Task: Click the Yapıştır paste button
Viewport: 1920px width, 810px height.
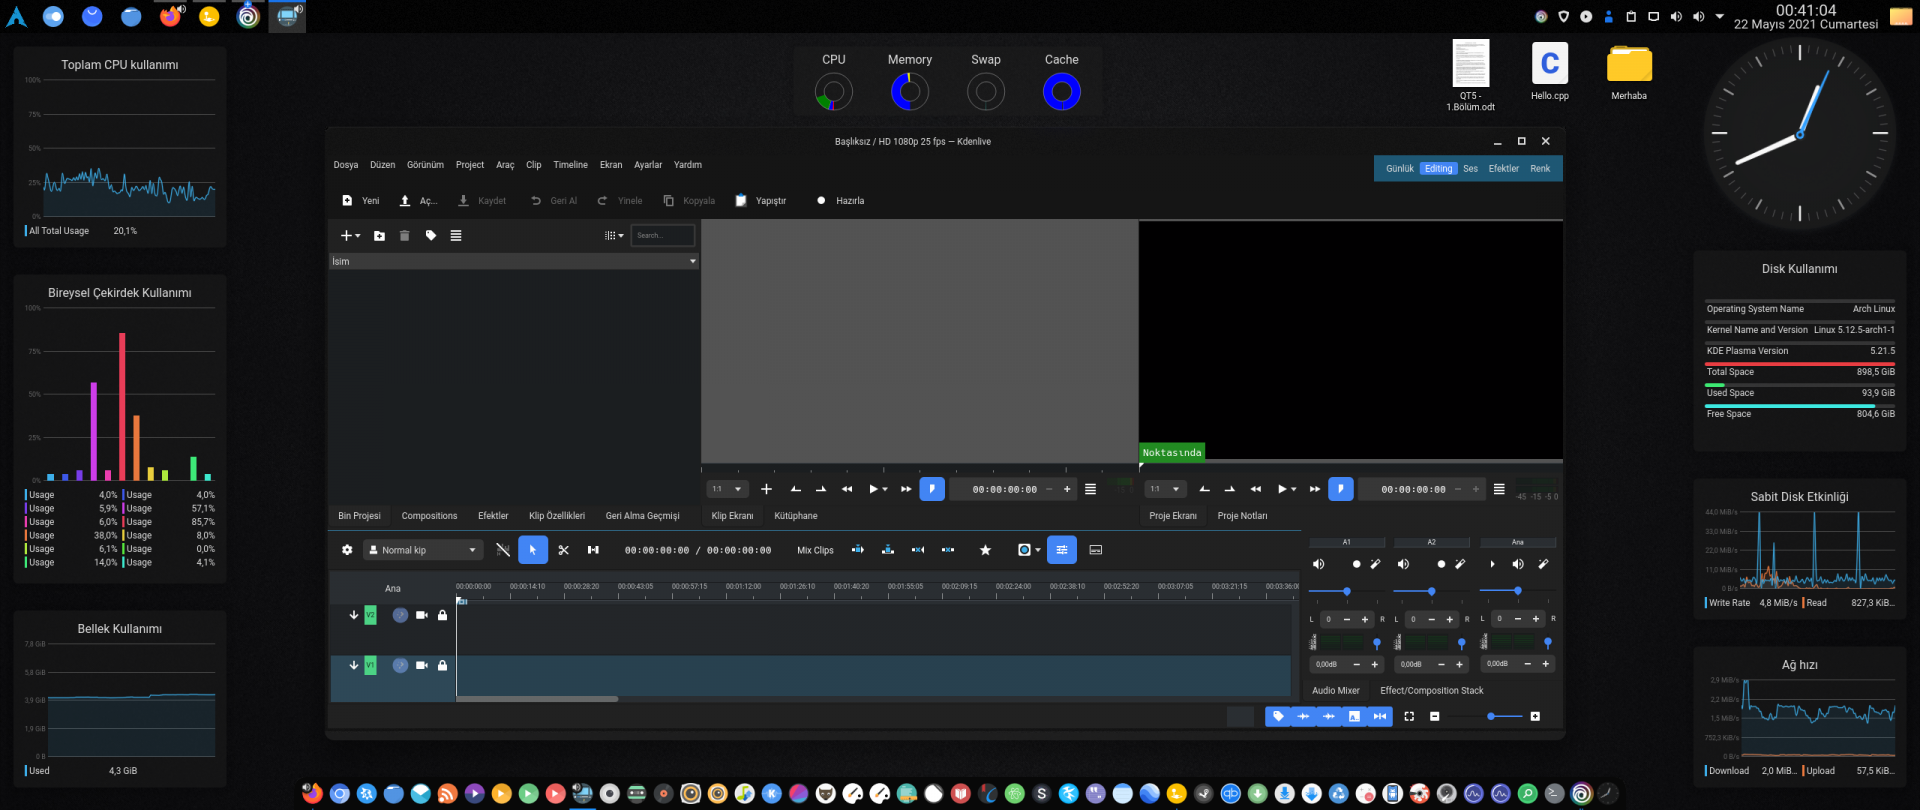Action: coord(761,201)
